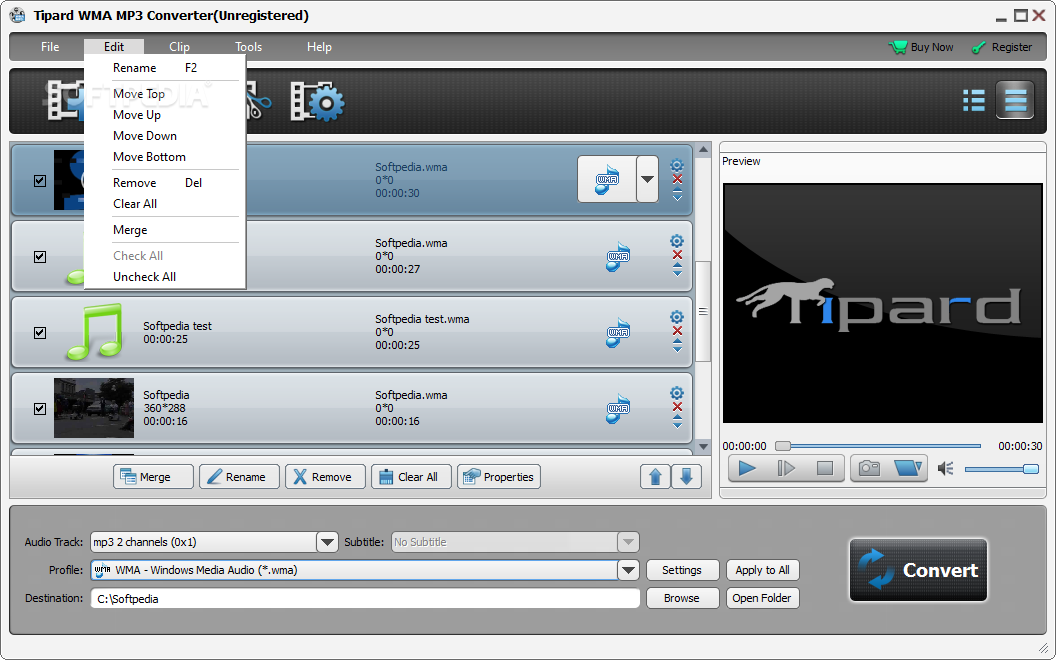
Task: Uncheck the 00:00:27 file checkbox
Action: coord(40,257)
